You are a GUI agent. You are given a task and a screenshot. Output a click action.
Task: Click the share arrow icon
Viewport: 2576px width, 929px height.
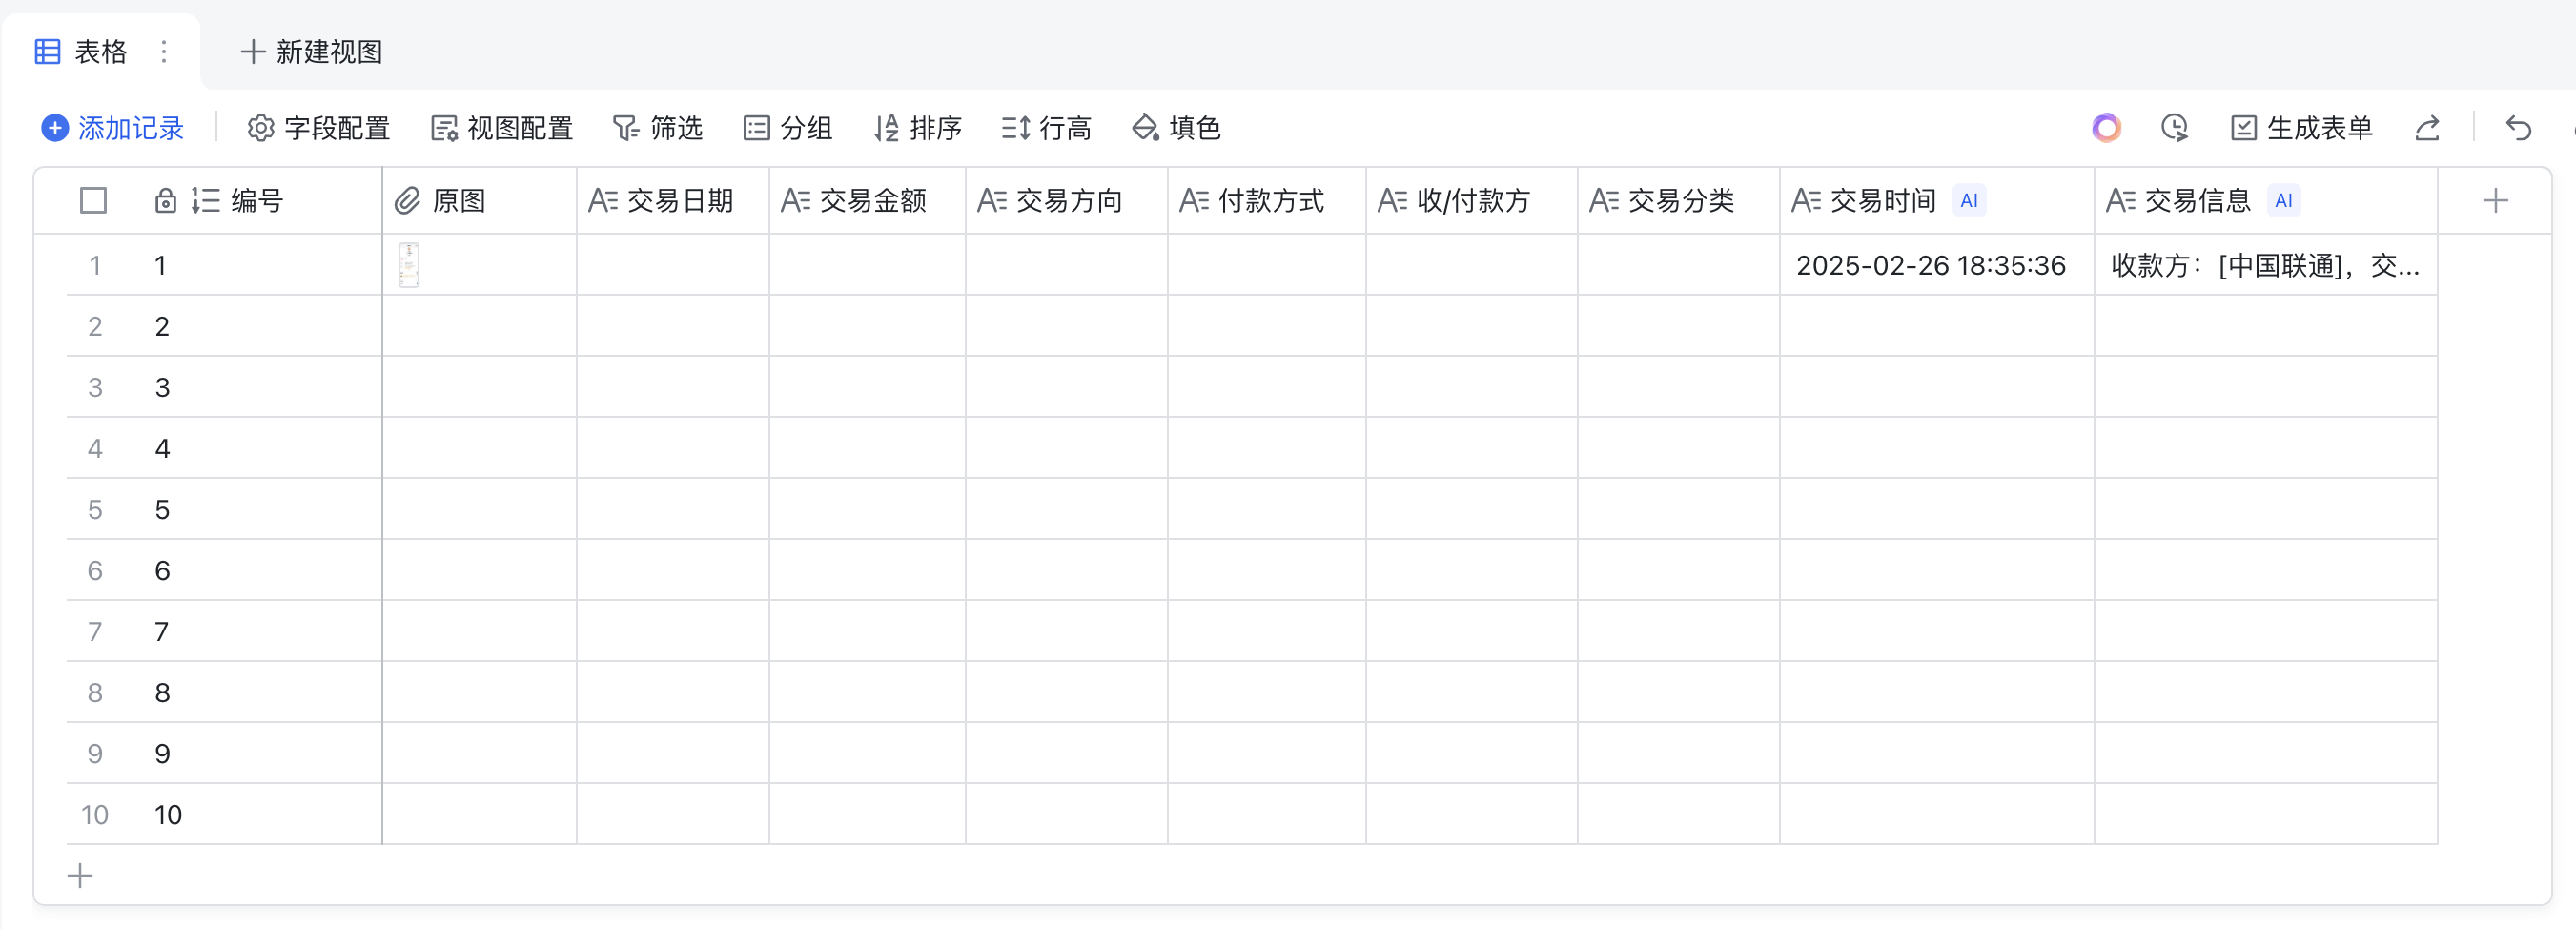click(2427, 128)
